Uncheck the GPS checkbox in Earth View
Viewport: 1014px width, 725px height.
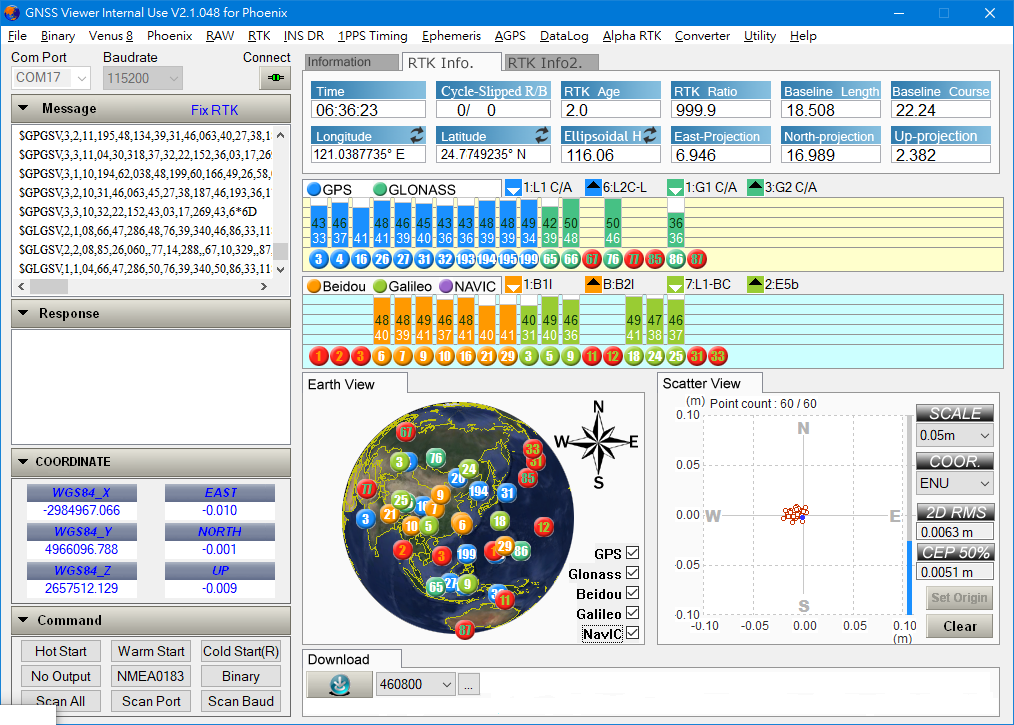632,554
